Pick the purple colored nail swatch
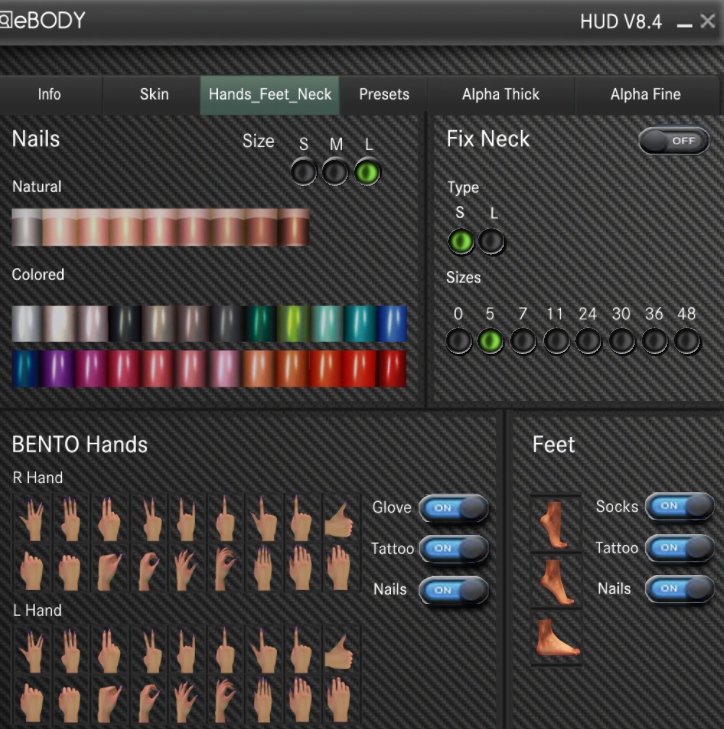 [60, 368]
